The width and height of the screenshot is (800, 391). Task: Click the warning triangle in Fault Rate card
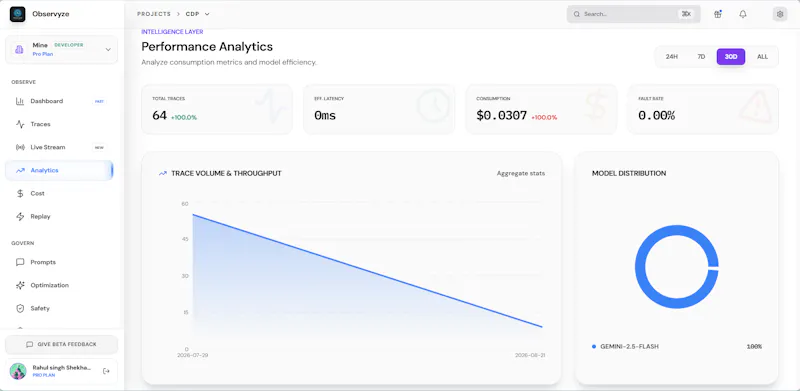tap(756, 106)
